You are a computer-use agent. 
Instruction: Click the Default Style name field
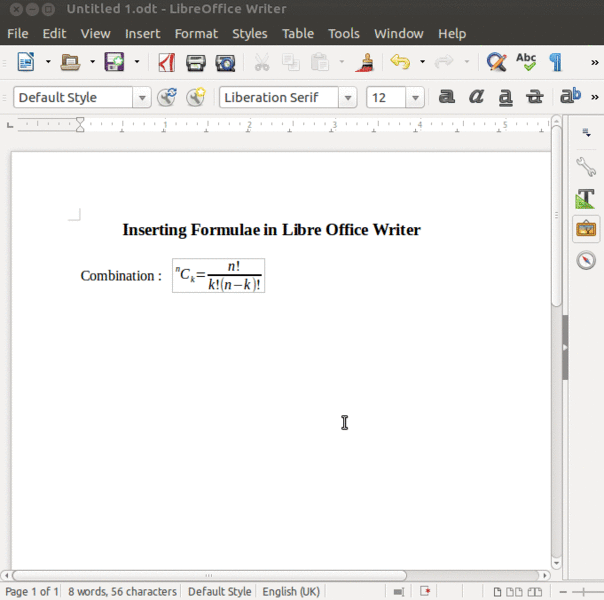73,97
